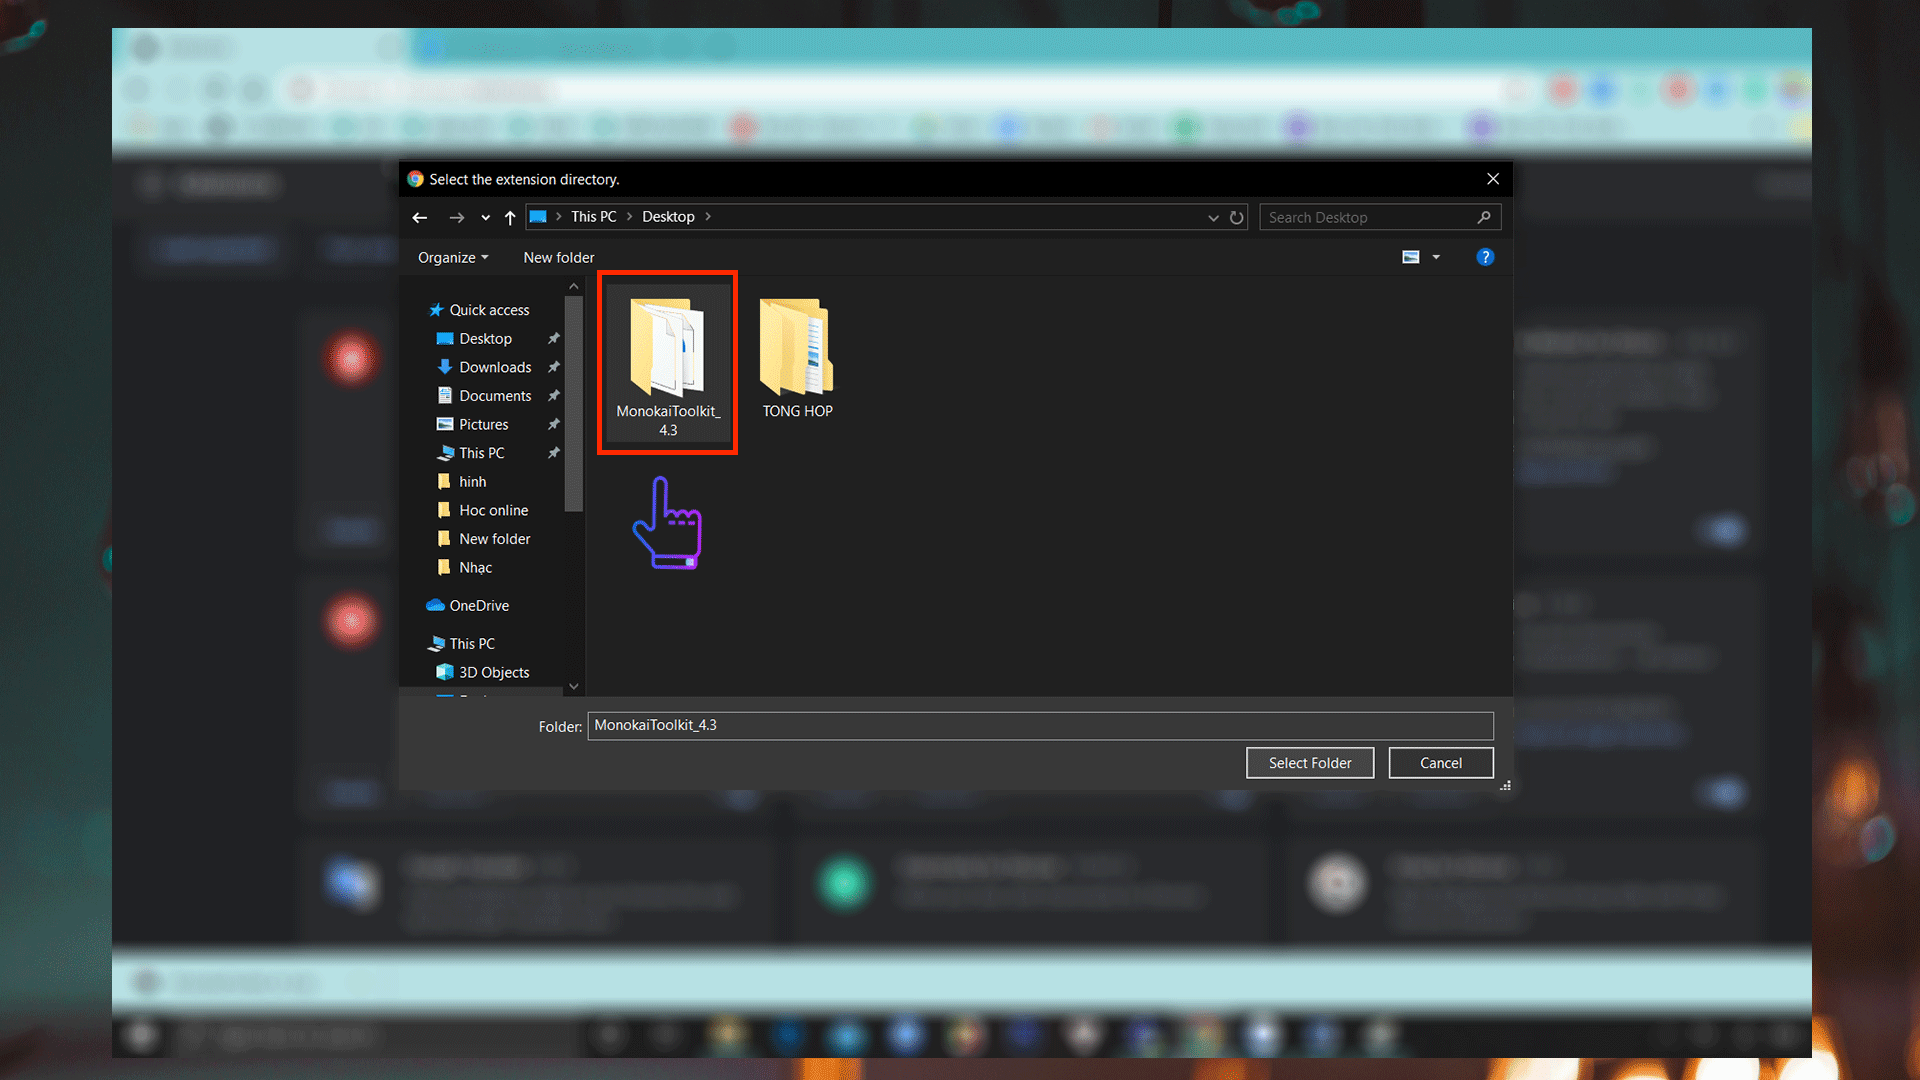
Task: Click the refresh button in address bar
Action: point(1236,216)
